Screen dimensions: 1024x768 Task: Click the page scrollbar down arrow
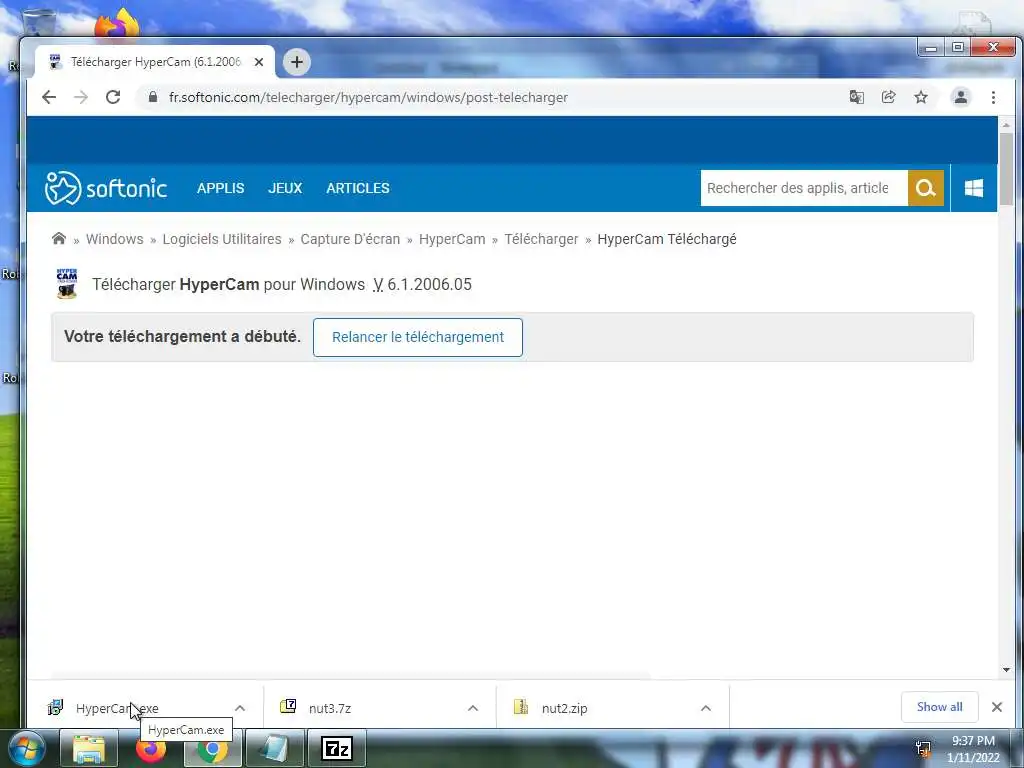(x=1006, y=669)
